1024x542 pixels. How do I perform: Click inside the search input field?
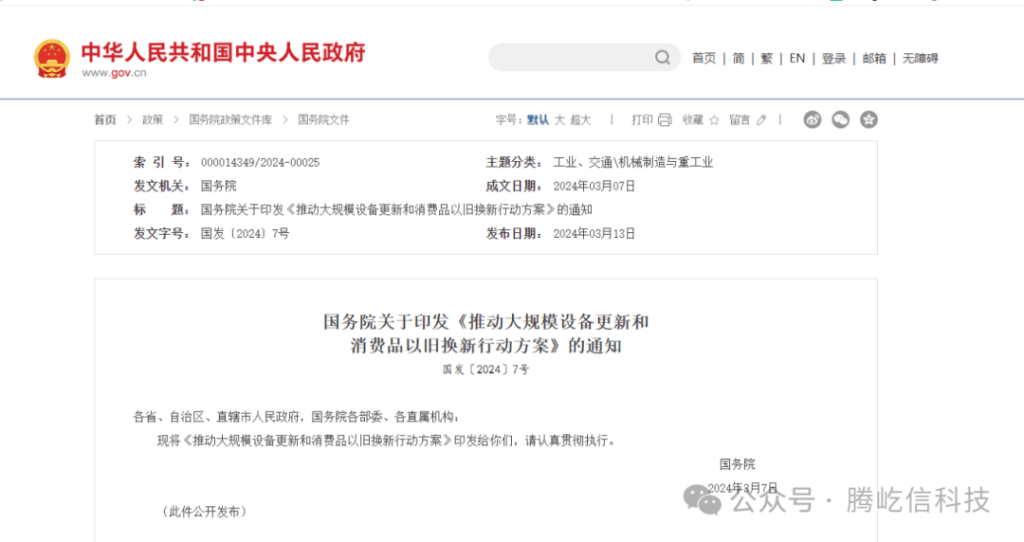click(570, 58)
